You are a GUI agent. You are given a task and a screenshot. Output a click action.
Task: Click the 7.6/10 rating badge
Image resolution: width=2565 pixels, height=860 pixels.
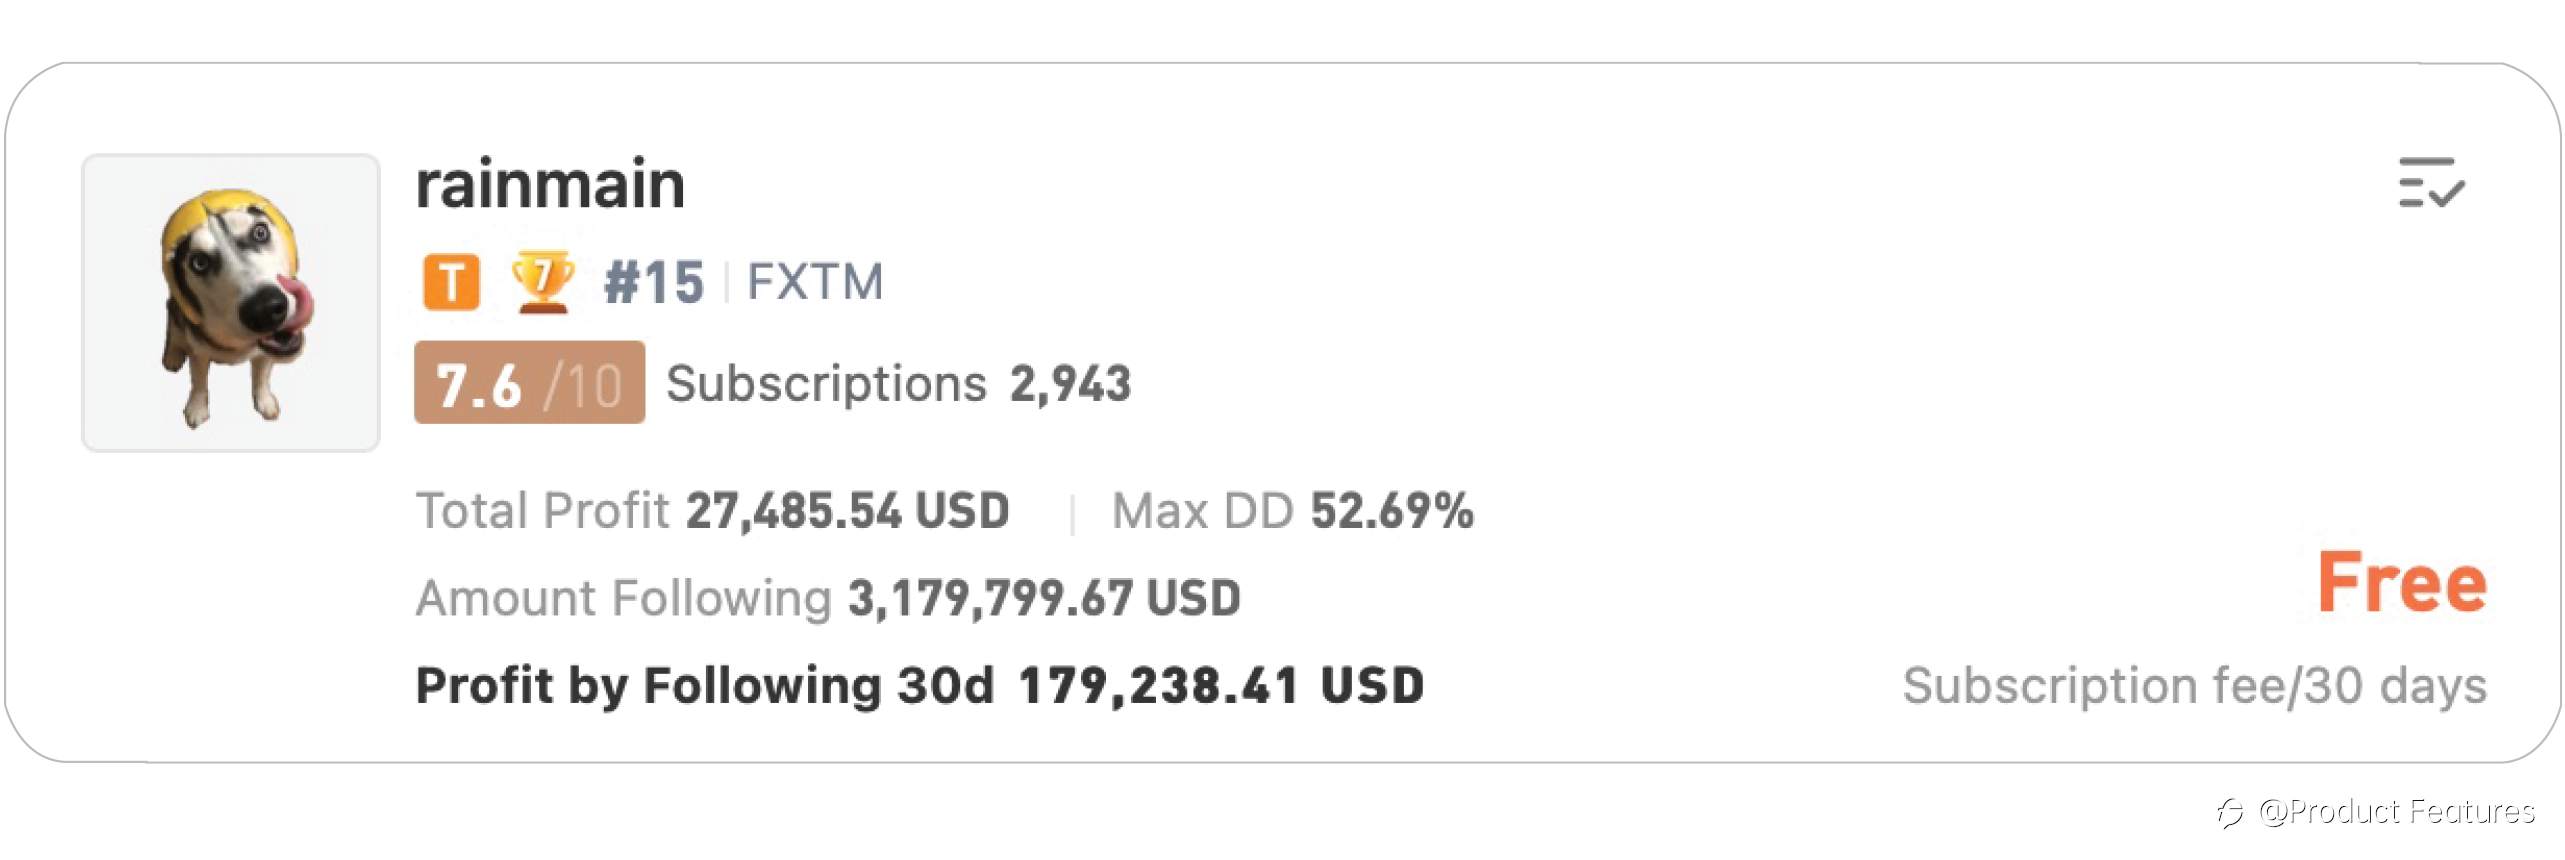point(529,383)
